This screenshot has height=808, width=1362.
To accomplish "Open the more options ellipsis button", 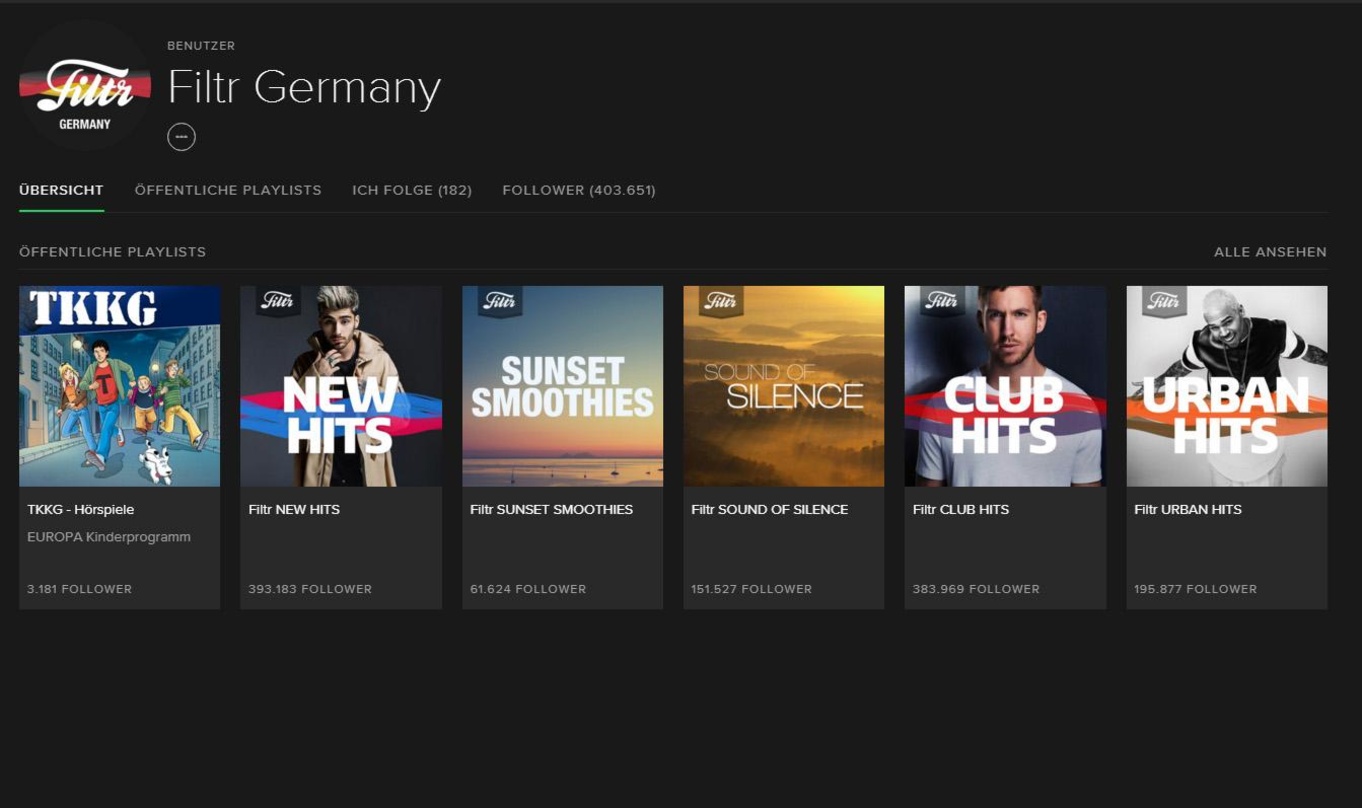I will point(181,137).
